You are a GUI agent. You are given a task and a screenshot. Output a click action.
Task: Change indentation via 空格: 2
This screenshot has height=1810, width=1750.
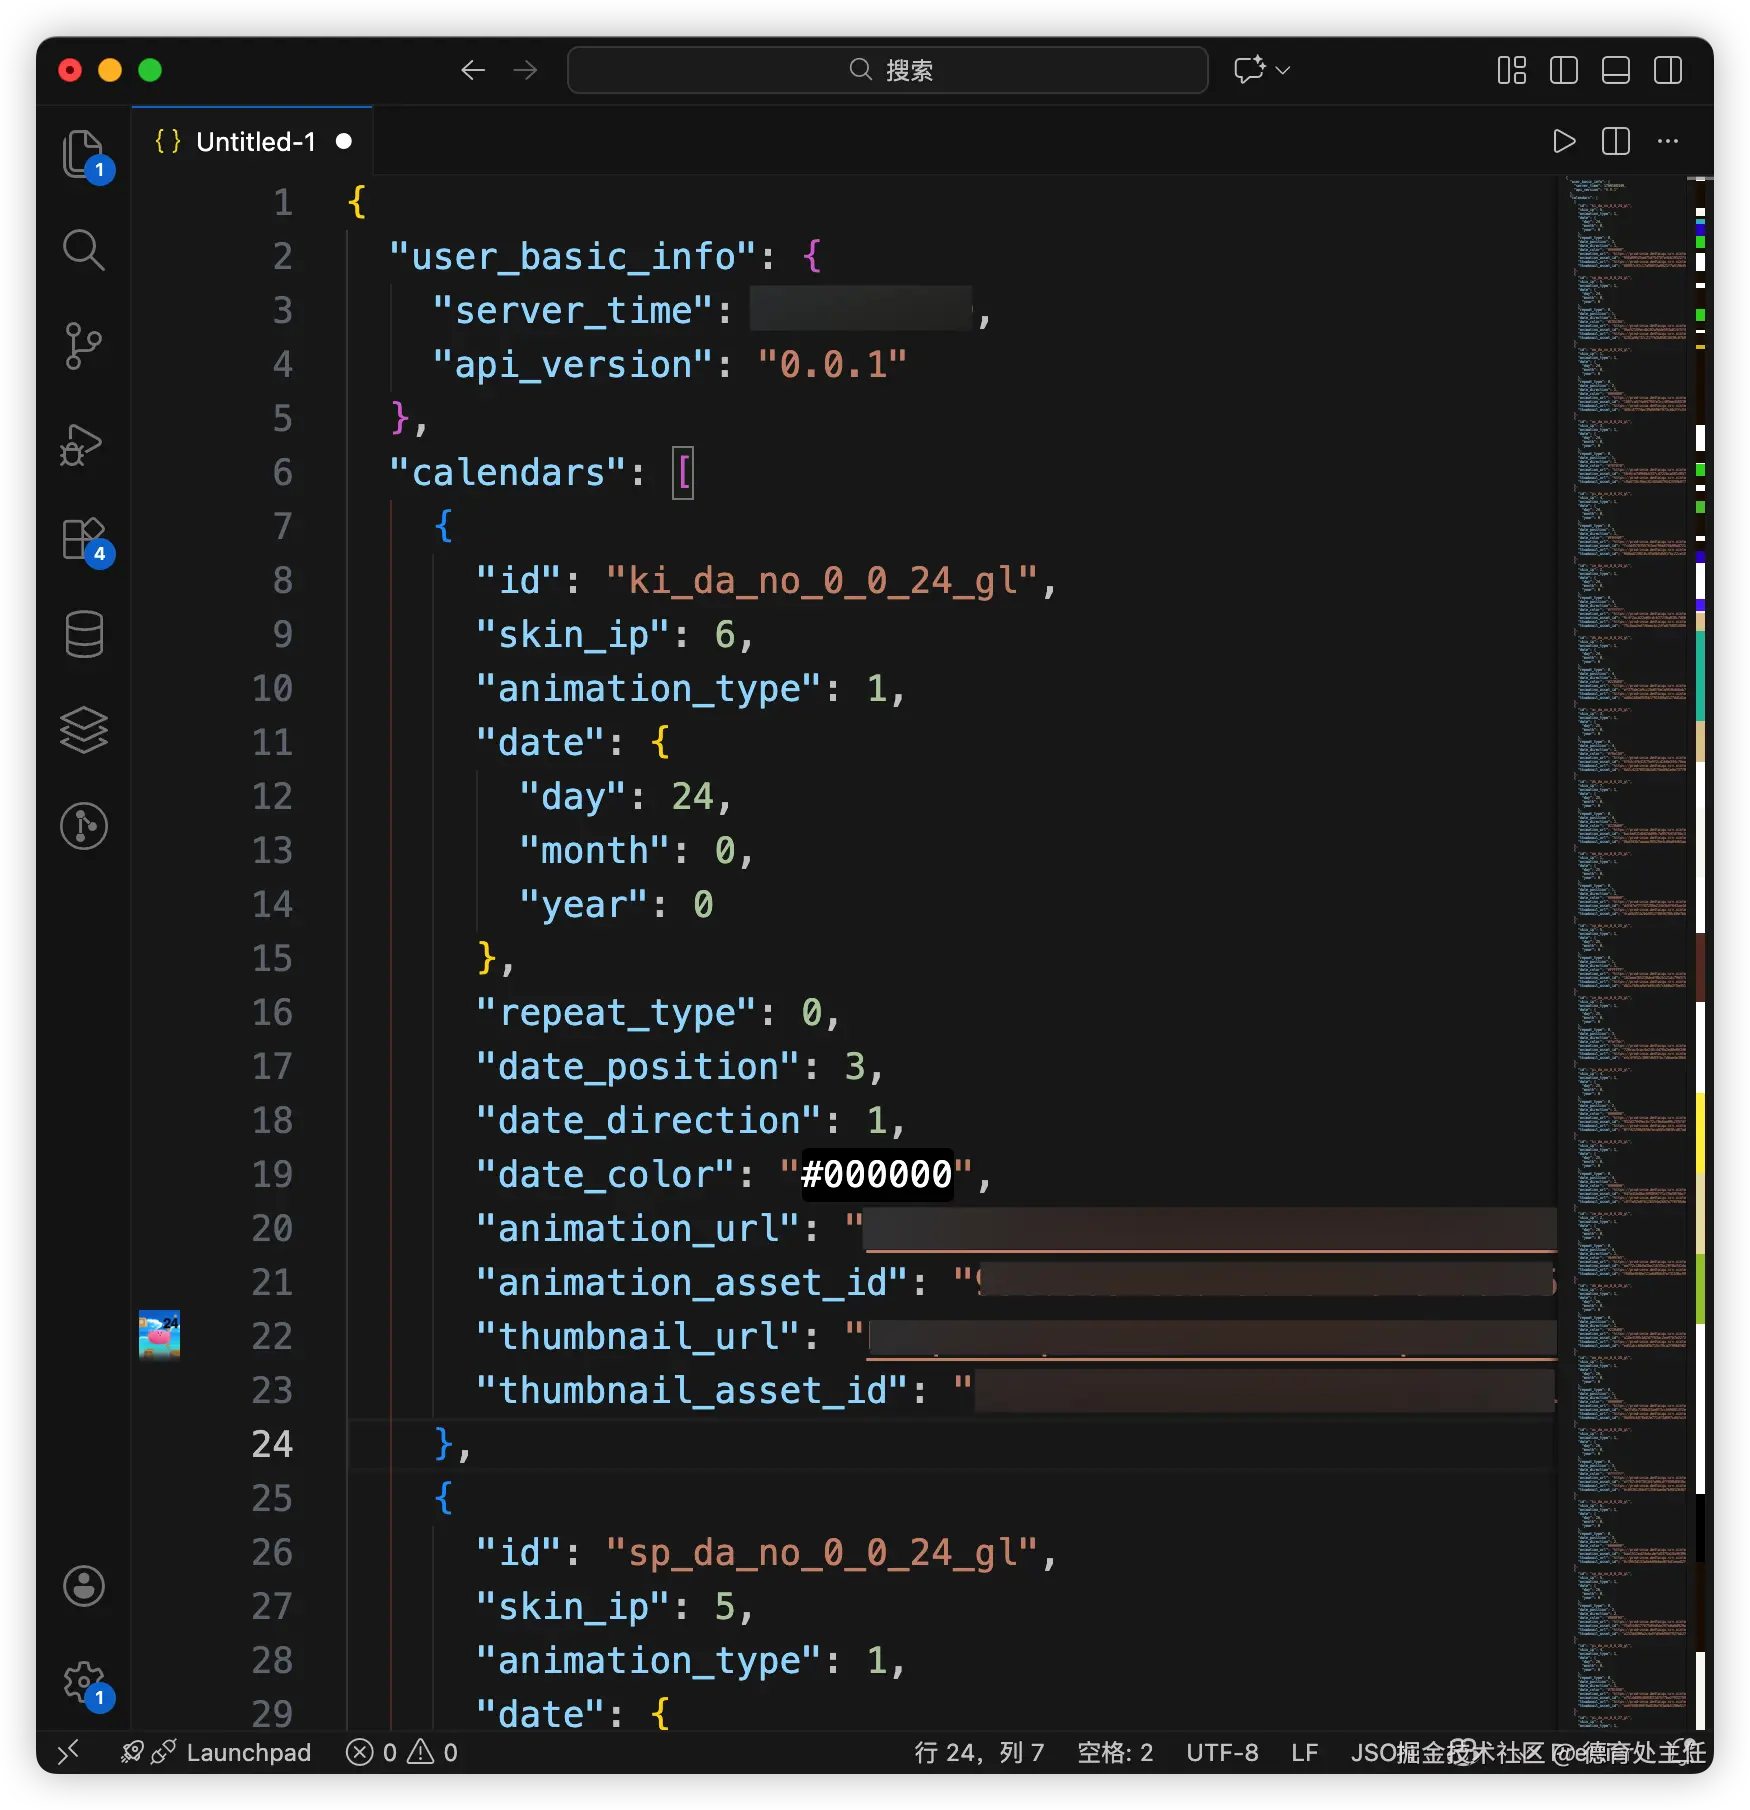tap(1115, 1752)
